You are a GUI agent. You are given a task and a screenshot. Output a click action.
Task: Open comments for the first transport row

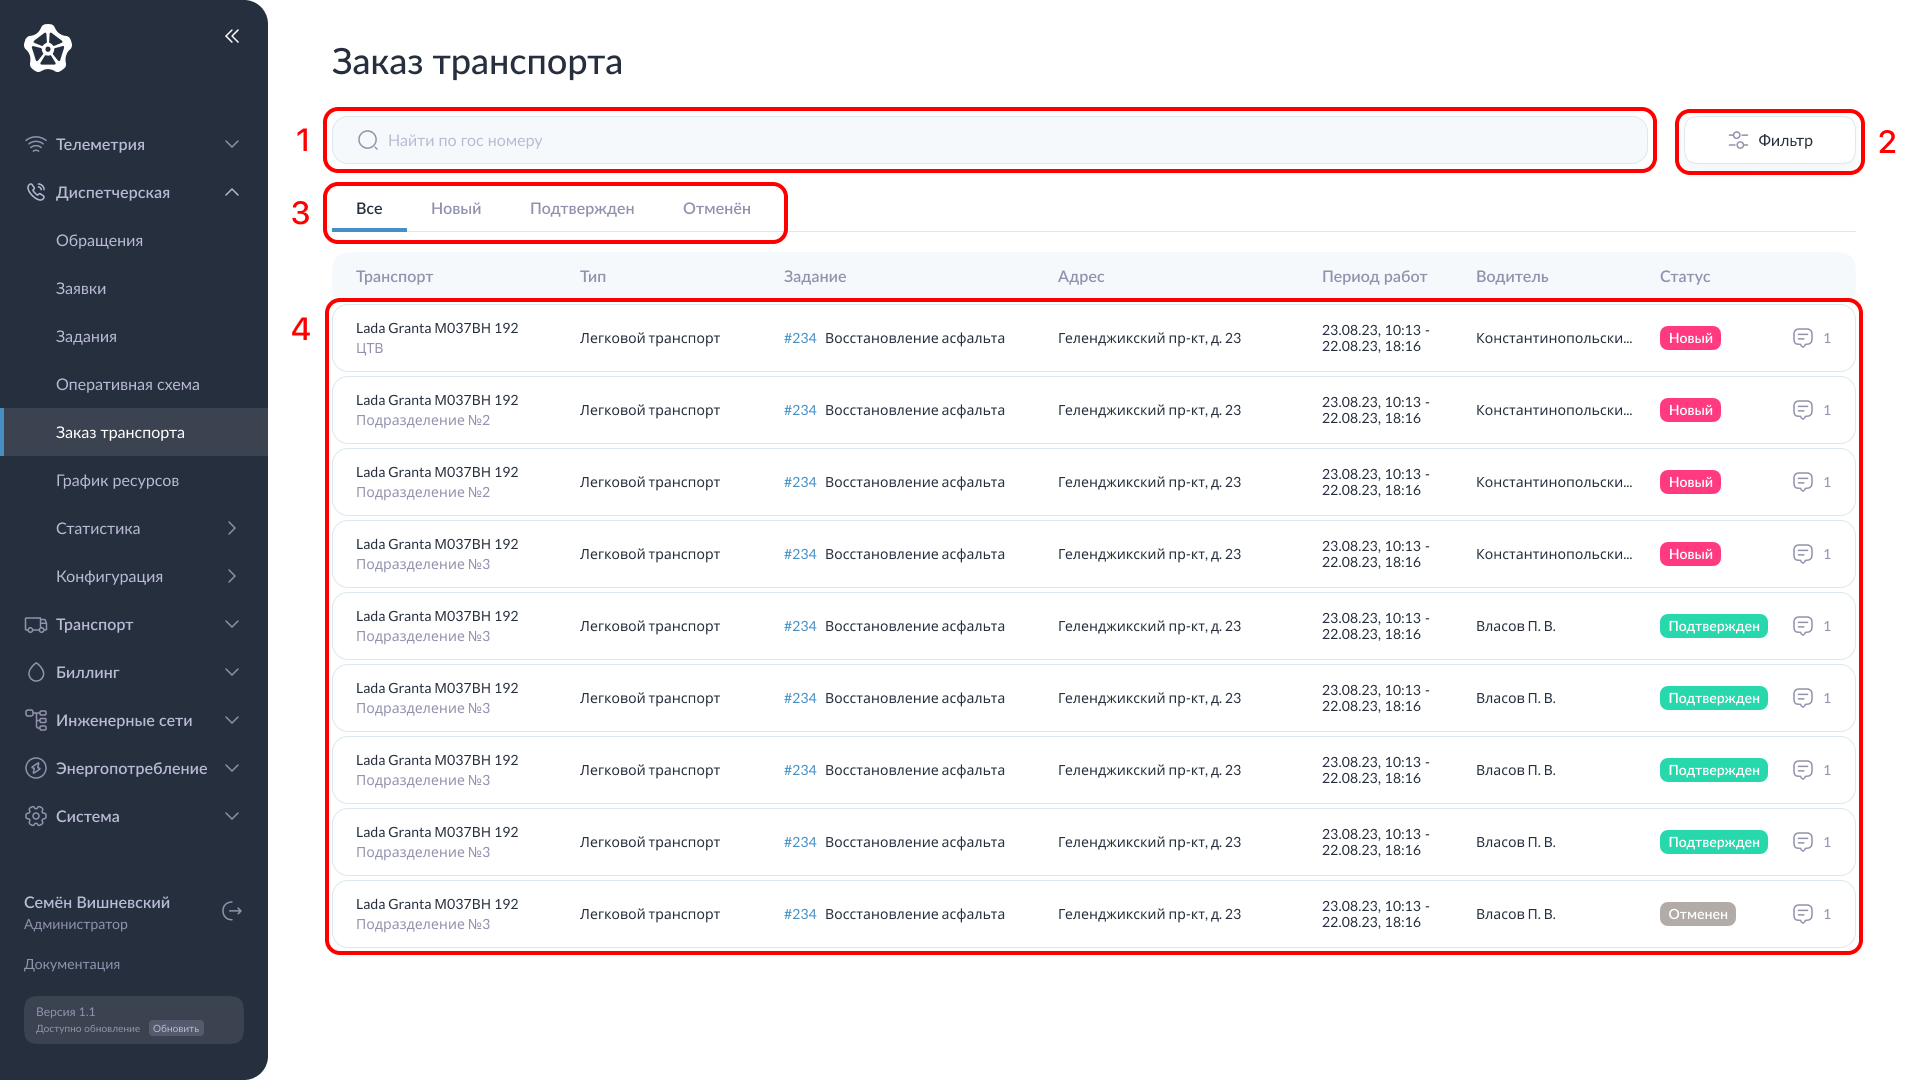pos(1804,338)
